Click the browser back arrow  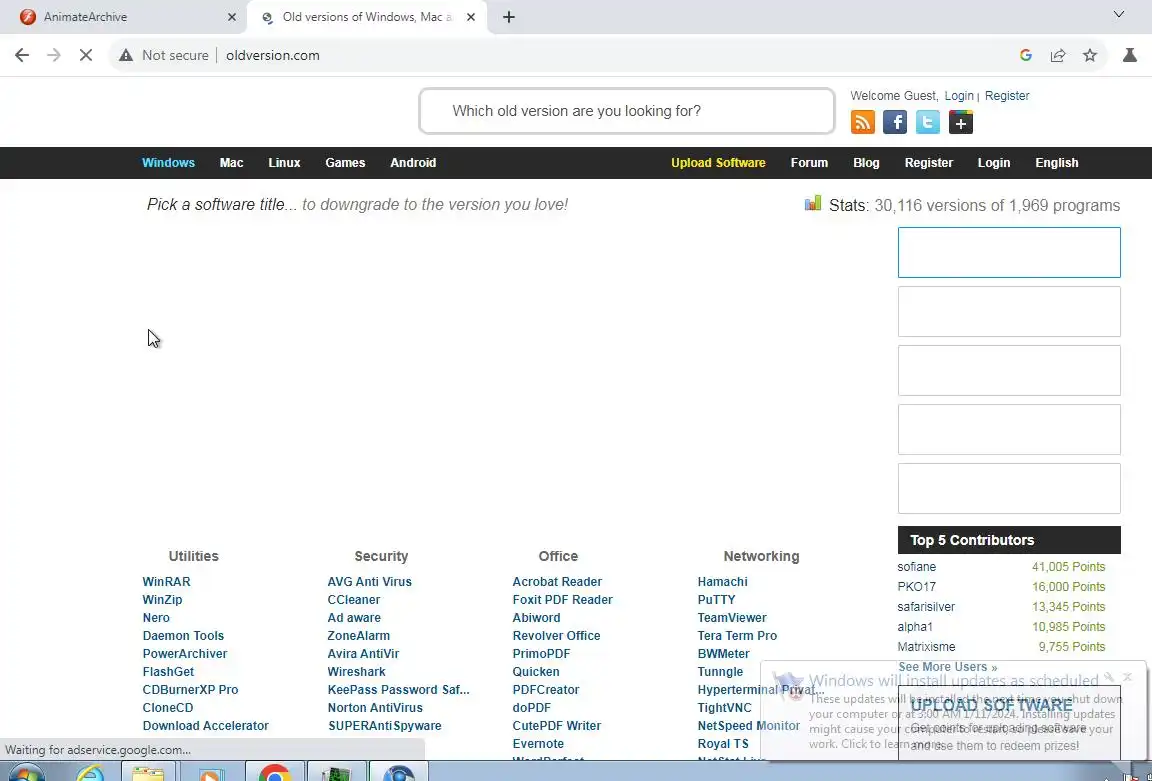pyautogui.click(x=22, y=55)
